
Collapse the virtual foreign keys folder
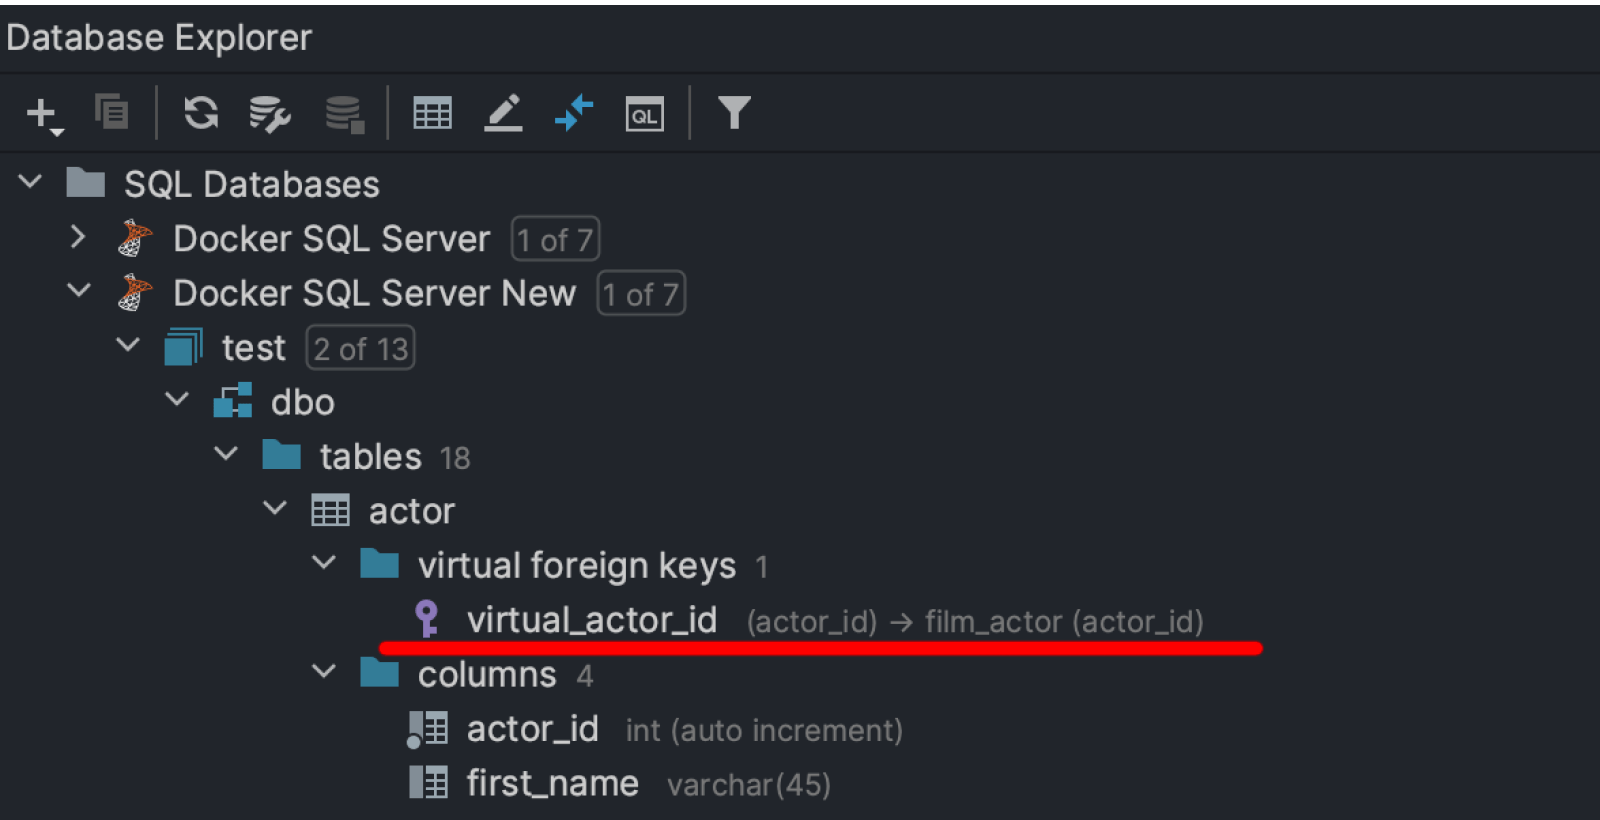tap(324, 563)
